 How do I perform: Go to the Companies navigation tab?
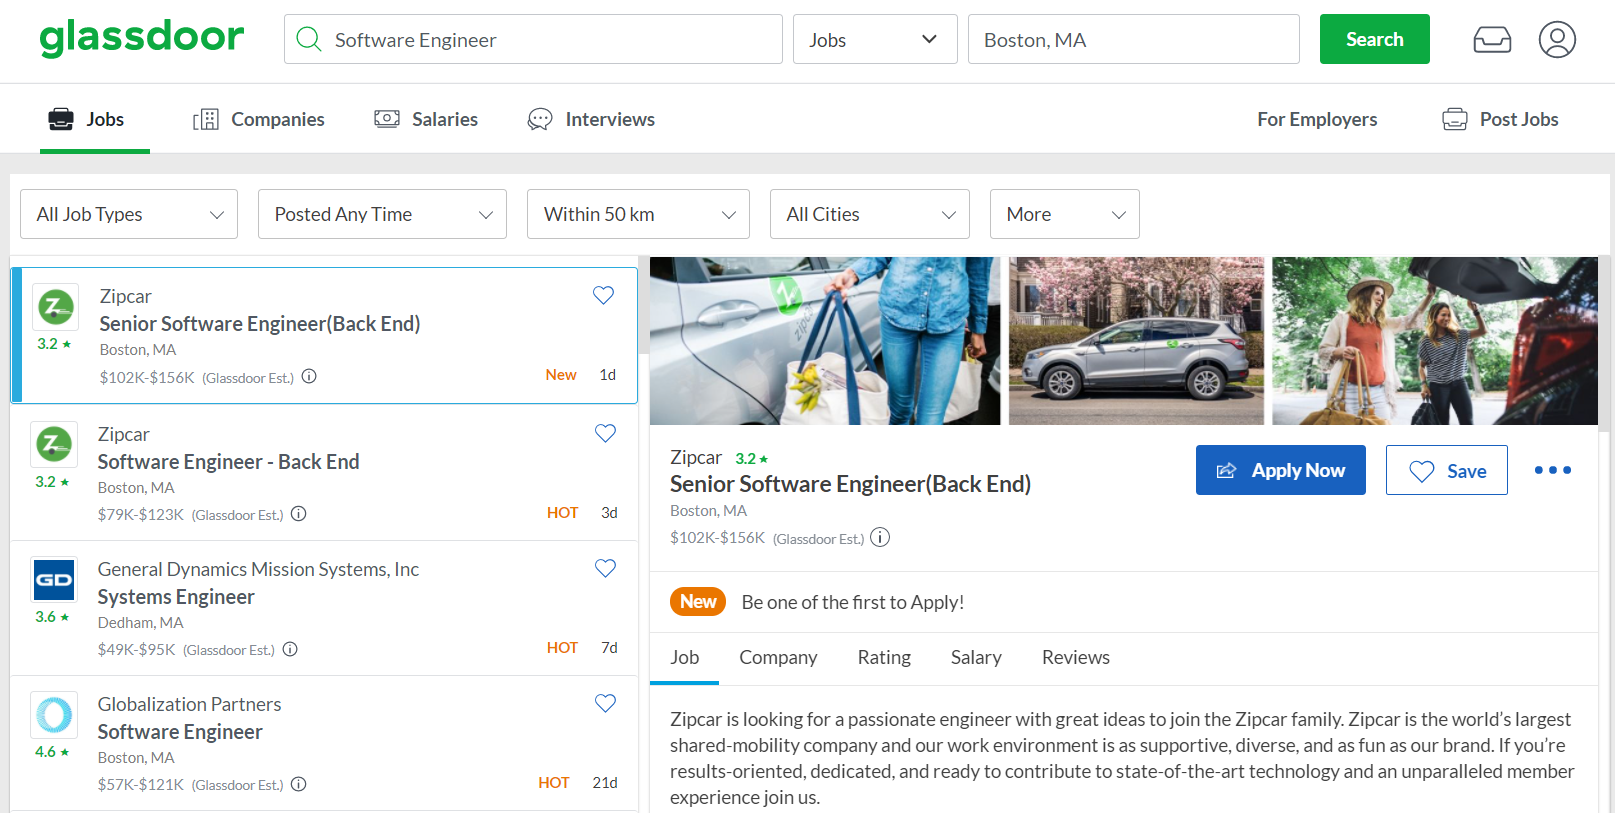(x=259, y=119)
